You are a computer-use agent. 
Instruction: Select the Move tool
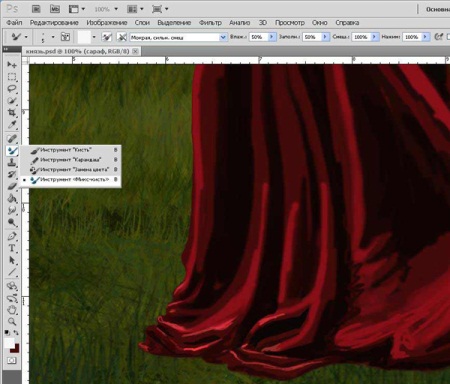pos(12,64)
